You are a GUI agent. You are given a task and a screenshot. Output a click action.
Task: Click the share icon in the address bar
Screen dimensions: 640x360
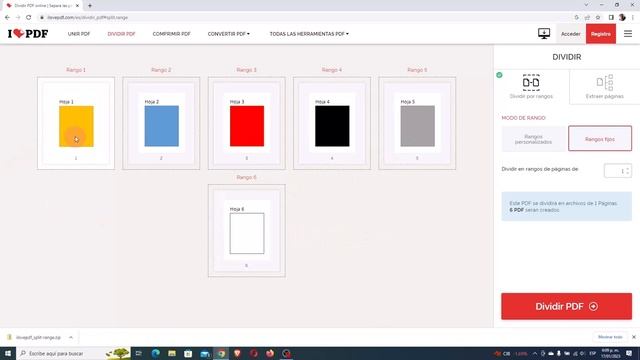[587, 18]
